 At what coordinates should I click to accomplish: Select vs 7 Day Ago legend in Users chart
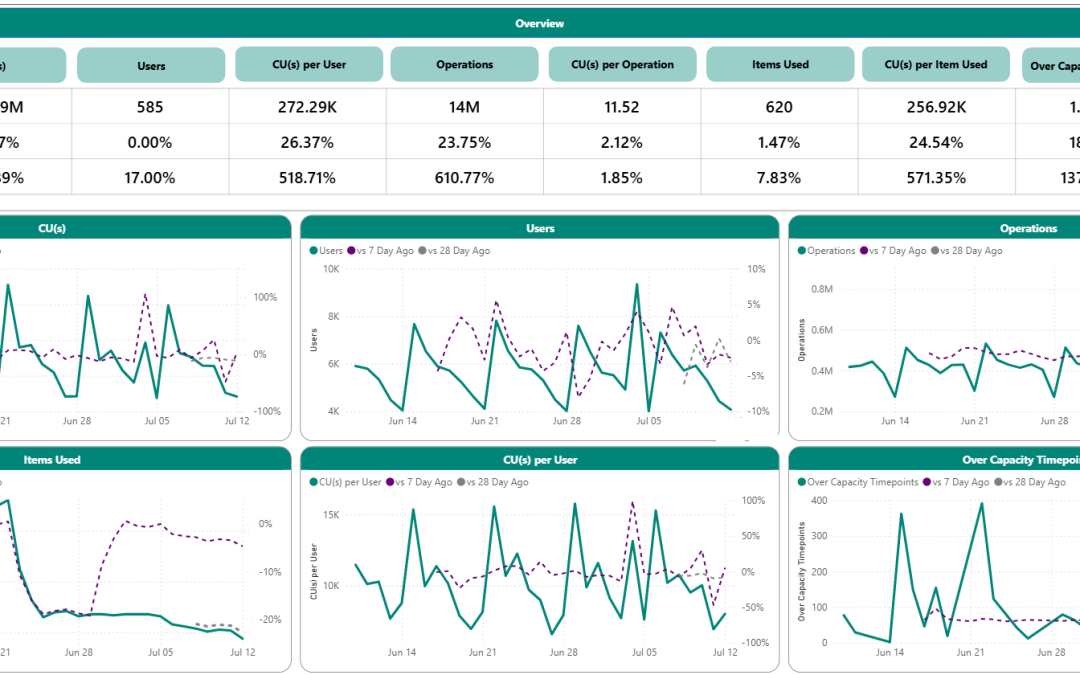pos(380,251)
